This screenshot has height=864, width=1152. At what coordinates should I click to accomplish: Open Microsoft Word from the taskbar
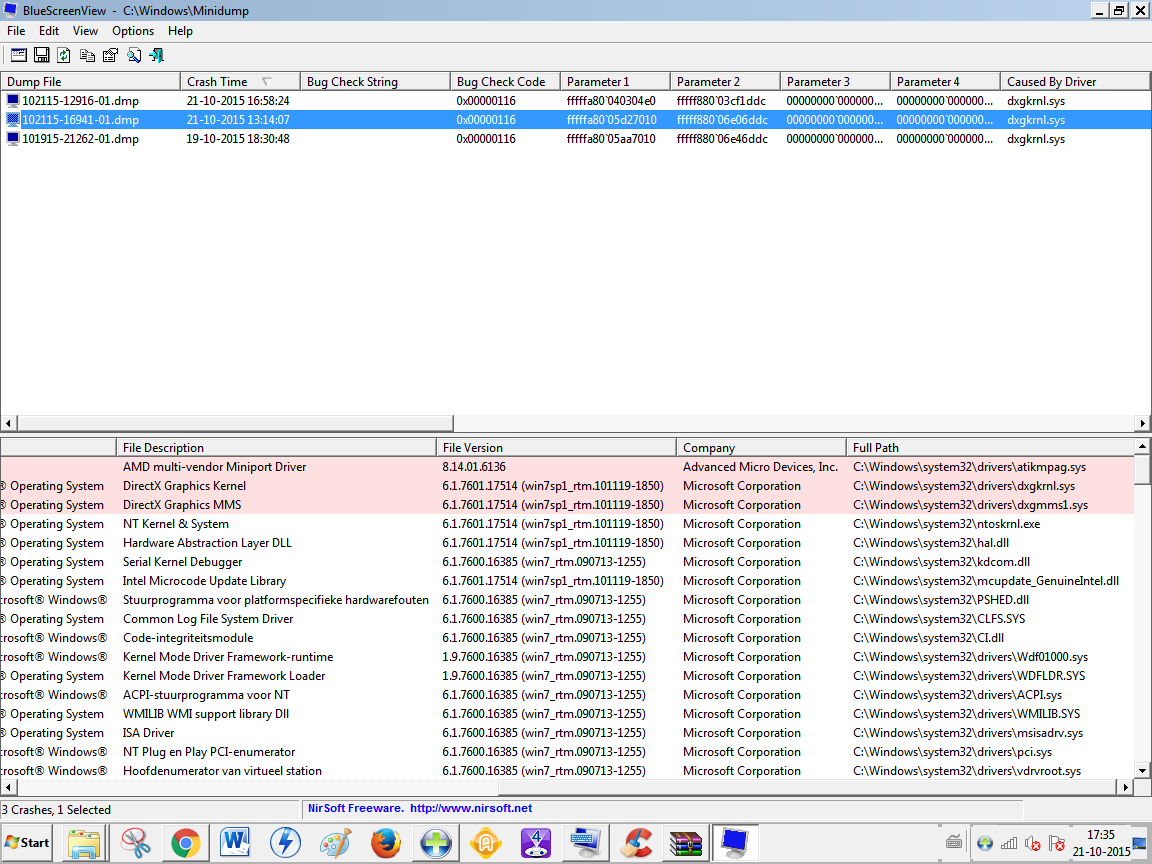click(235, 843)
